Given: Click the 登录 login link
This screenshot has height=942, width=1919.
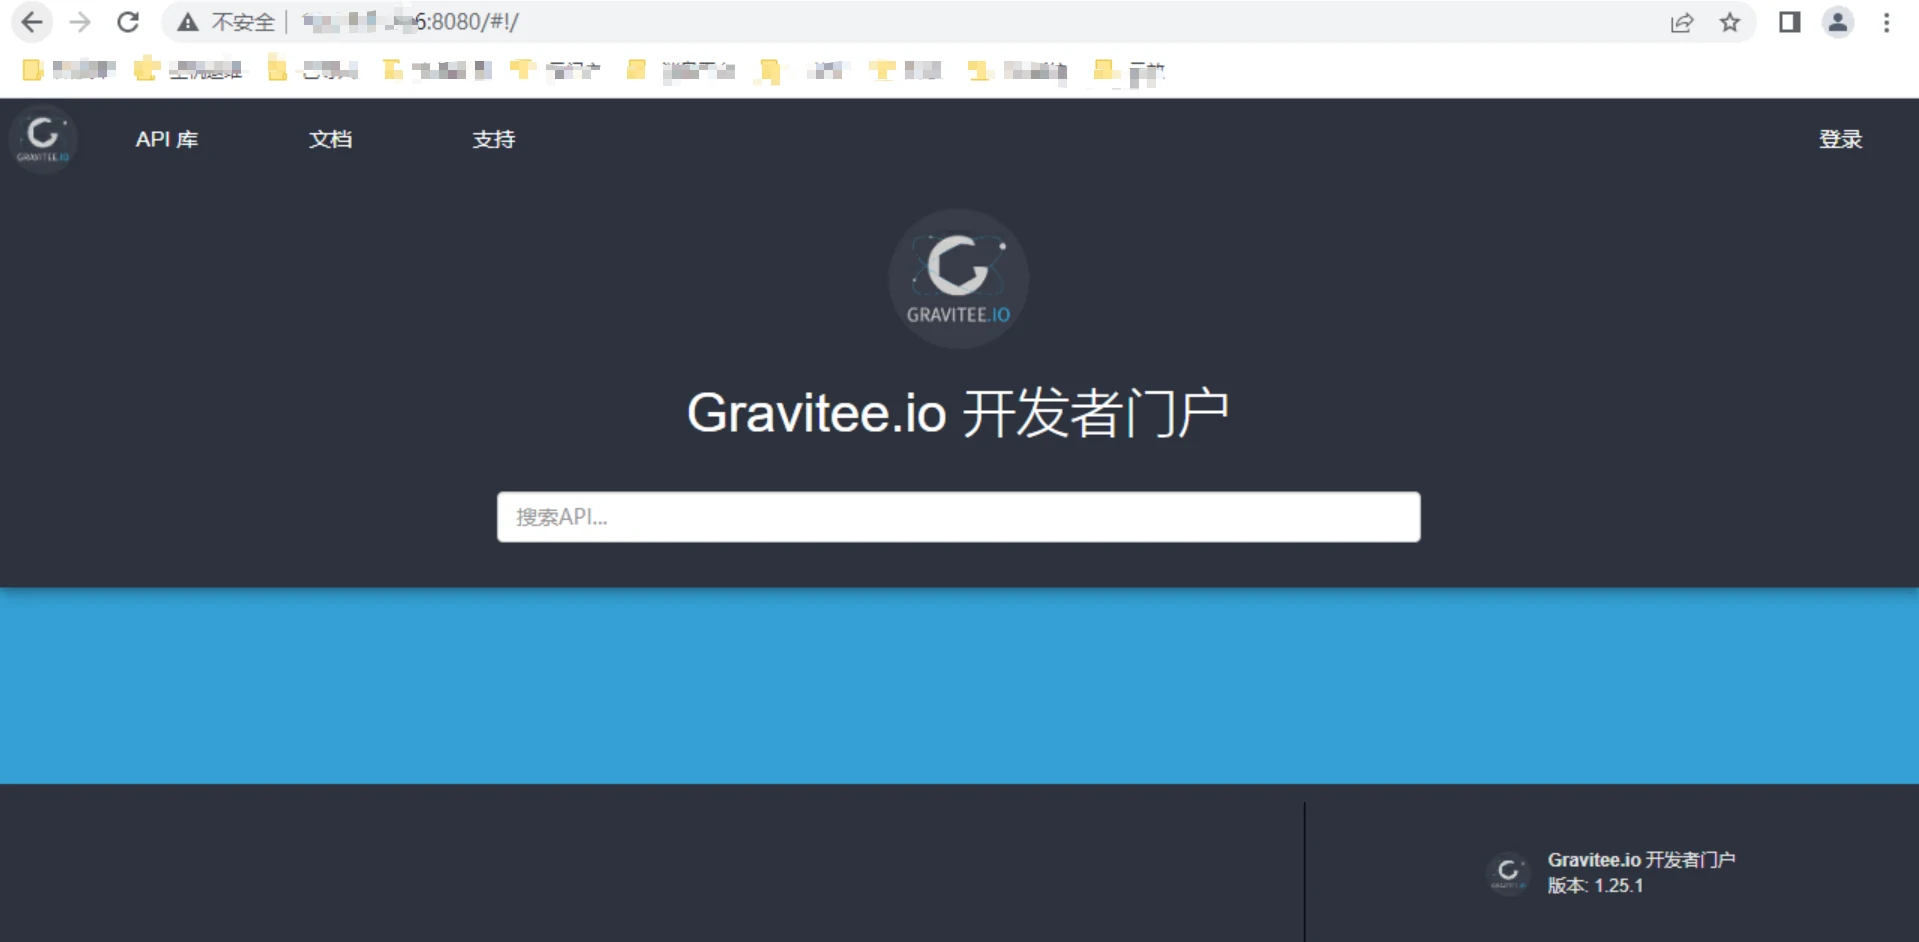Looking at the screenshot, I should [x=1840, y=139].
